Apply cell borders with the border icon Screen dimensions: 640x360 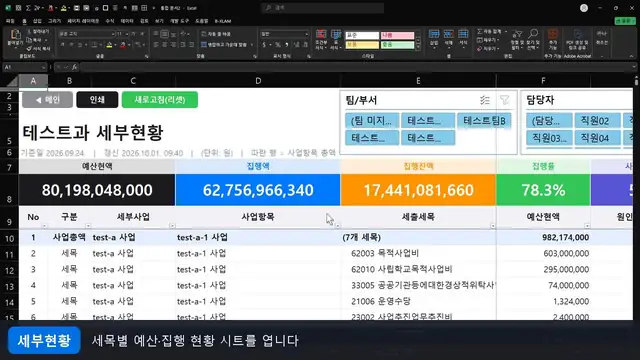(x=94, y=44)
